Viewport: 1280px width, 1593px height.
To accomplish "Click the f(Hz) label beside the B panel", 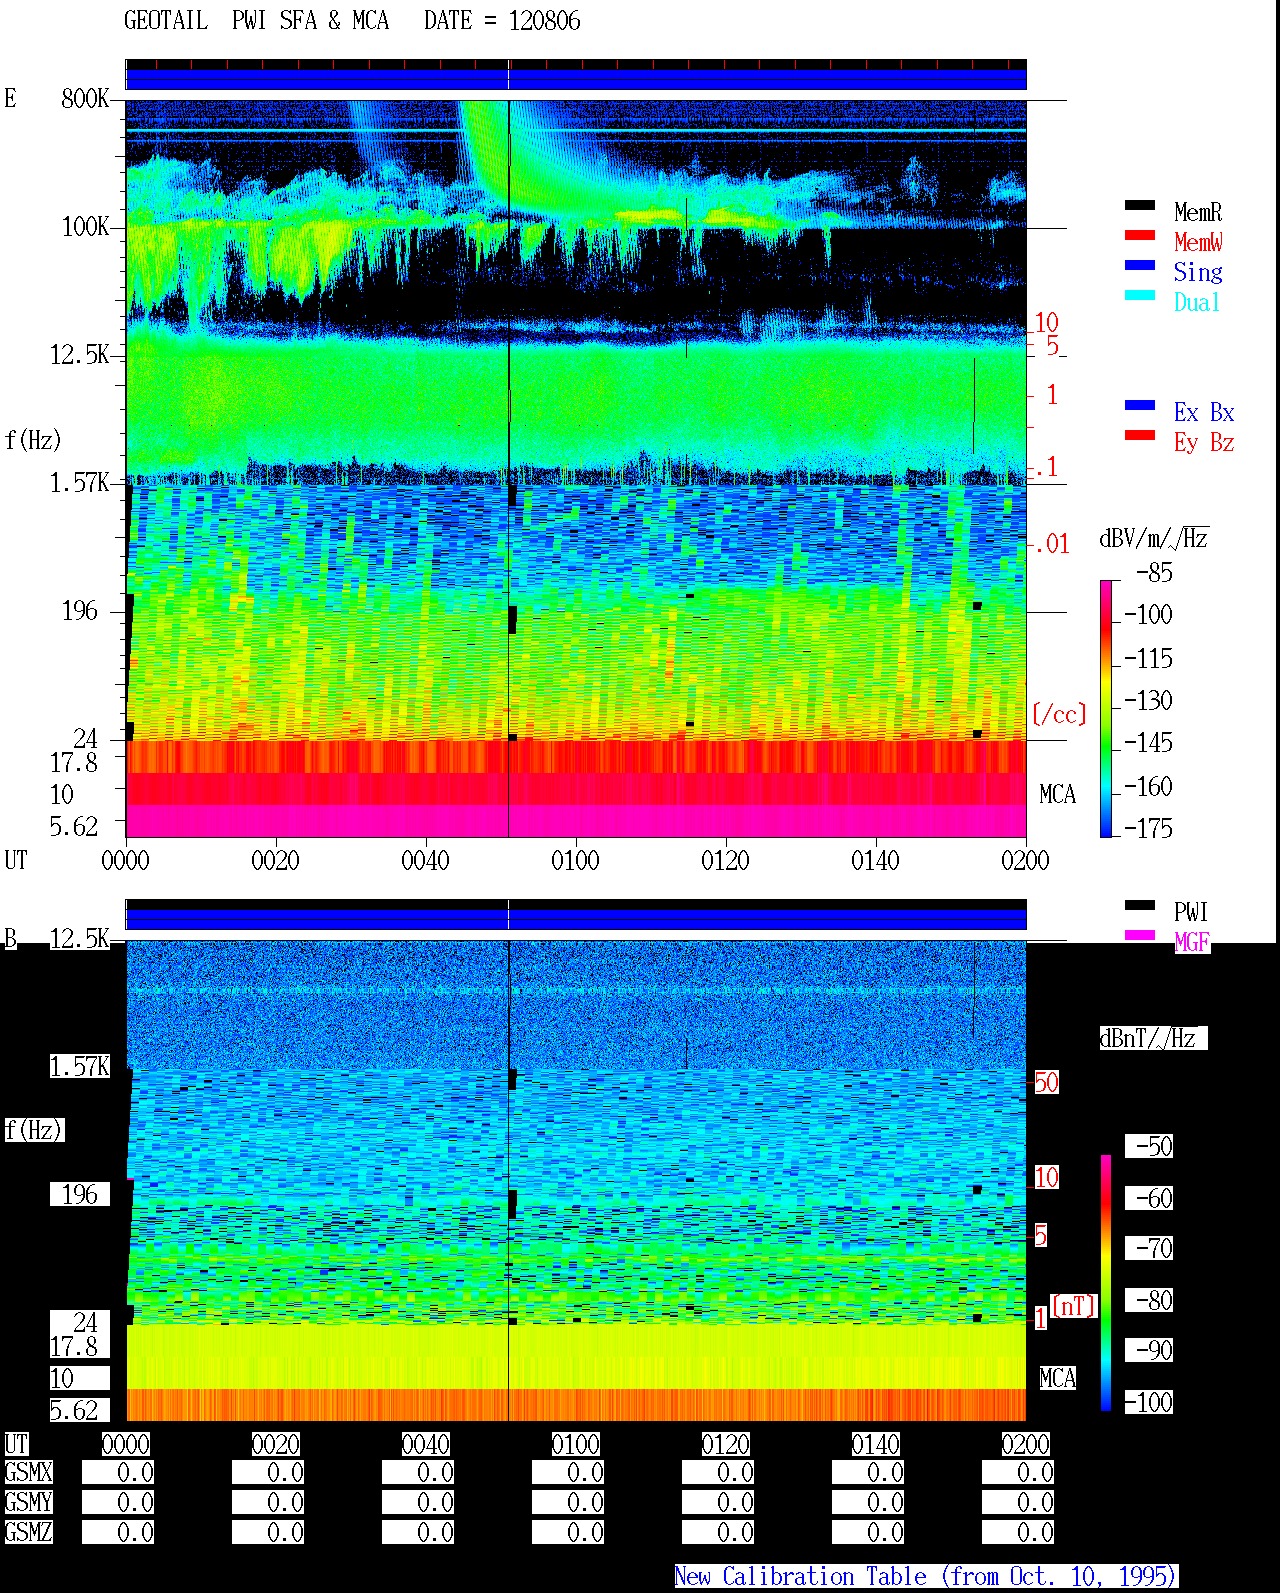I will pos(33,1130).
